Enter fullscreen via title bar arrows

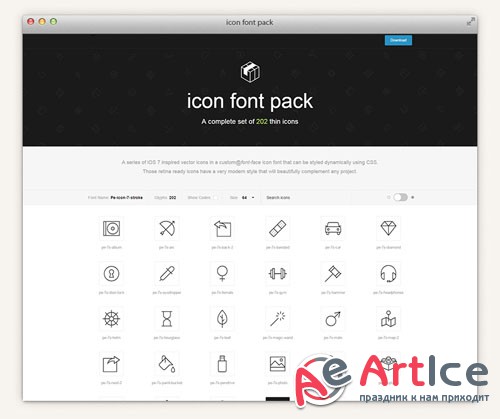pos(470,22)
